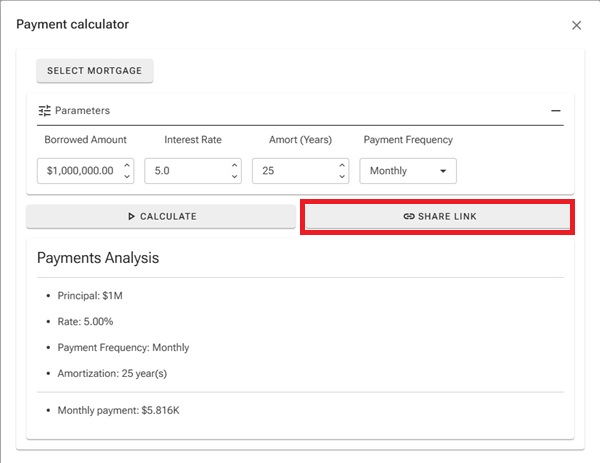Viewport: 600px width, 463px height.
Task: Collapse the Parameters section with minus icon
Action: pyautogui.click(x=556, y=111)
